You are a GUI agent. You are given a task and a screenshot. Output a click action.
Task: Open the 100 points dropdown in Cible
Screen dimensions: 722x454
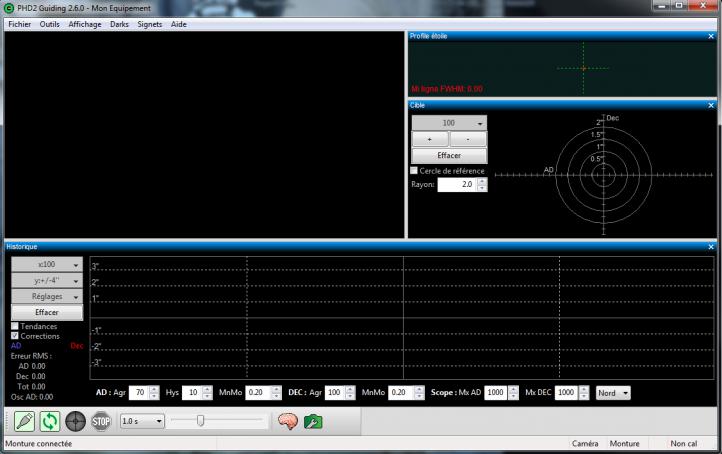pyautogui.click(x=449, y=123)
